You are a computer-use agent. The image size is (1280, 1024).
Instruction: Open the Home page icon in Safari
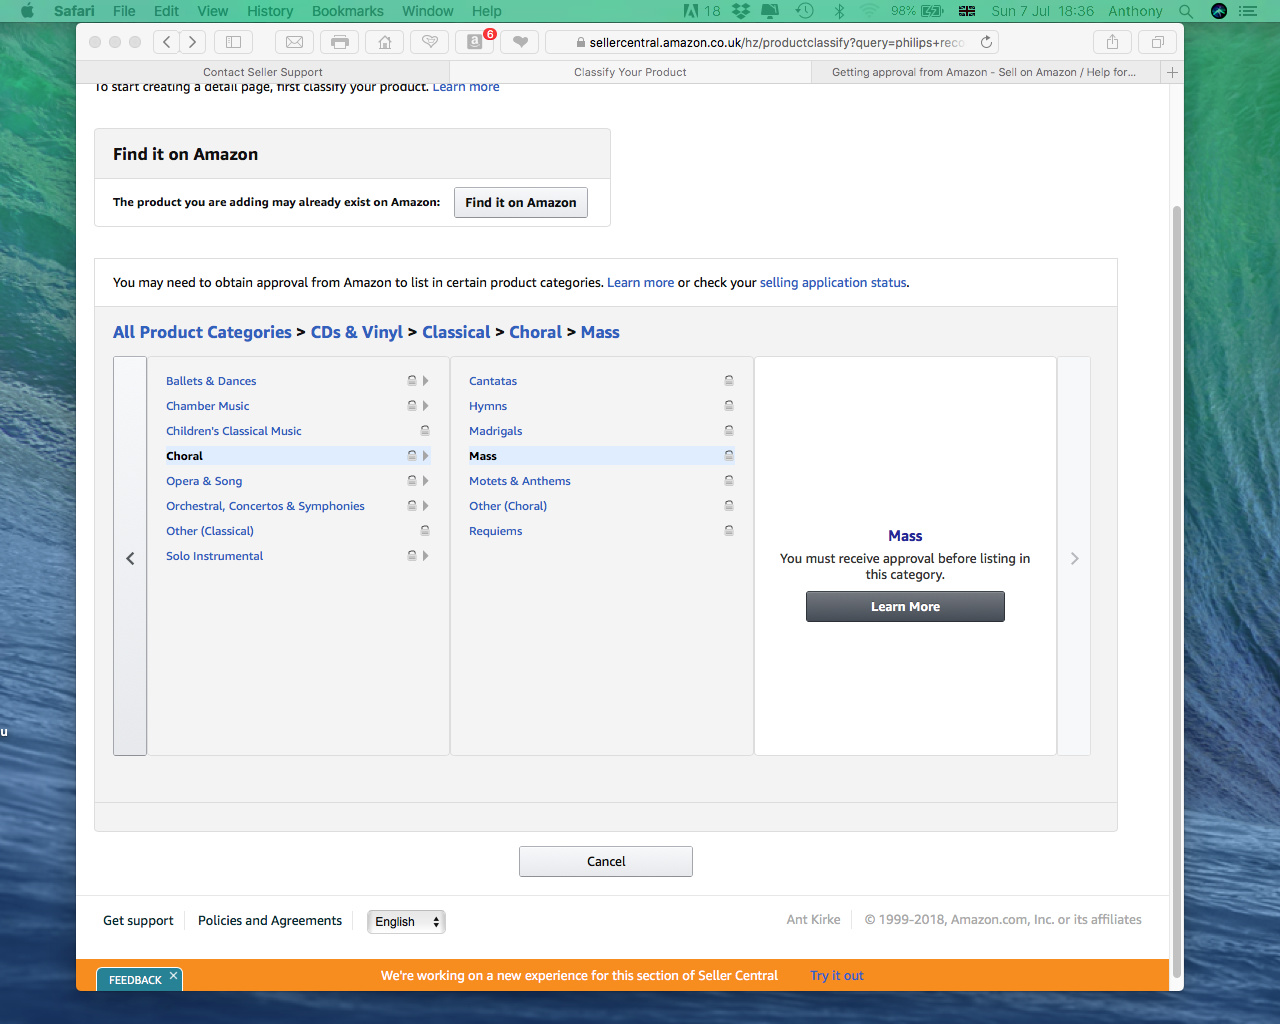(384, 42)
